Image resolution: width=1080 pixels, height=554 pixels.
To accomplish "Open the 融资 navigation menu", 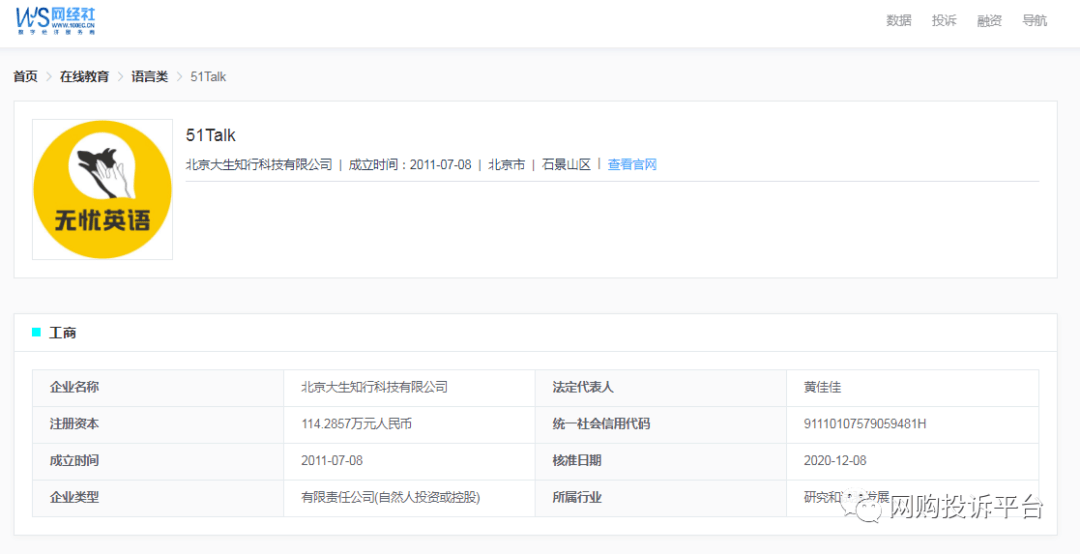I will (x=989, y=21).
